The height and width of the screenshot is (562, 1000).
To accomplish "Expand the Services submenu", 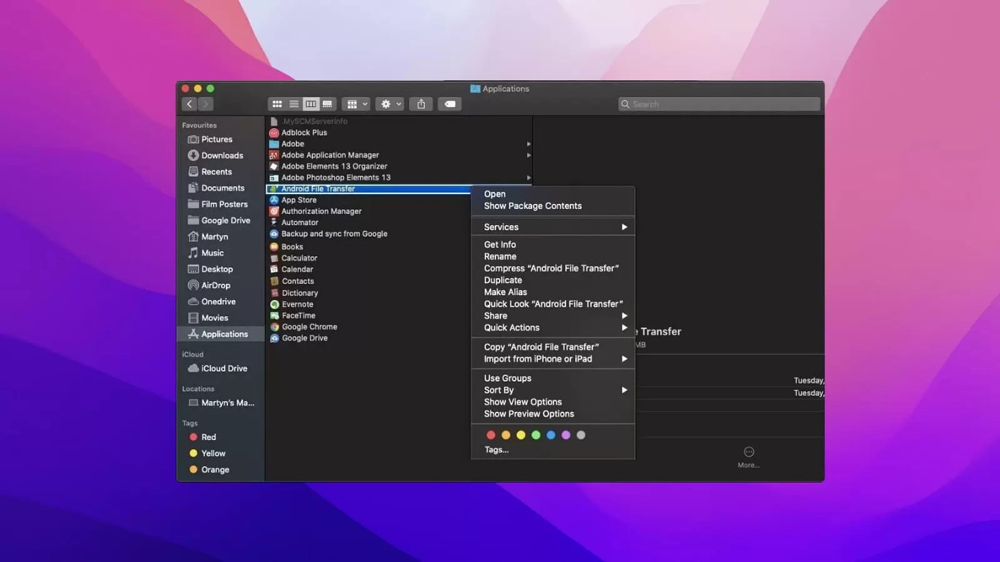I will [x=553, y=227].
